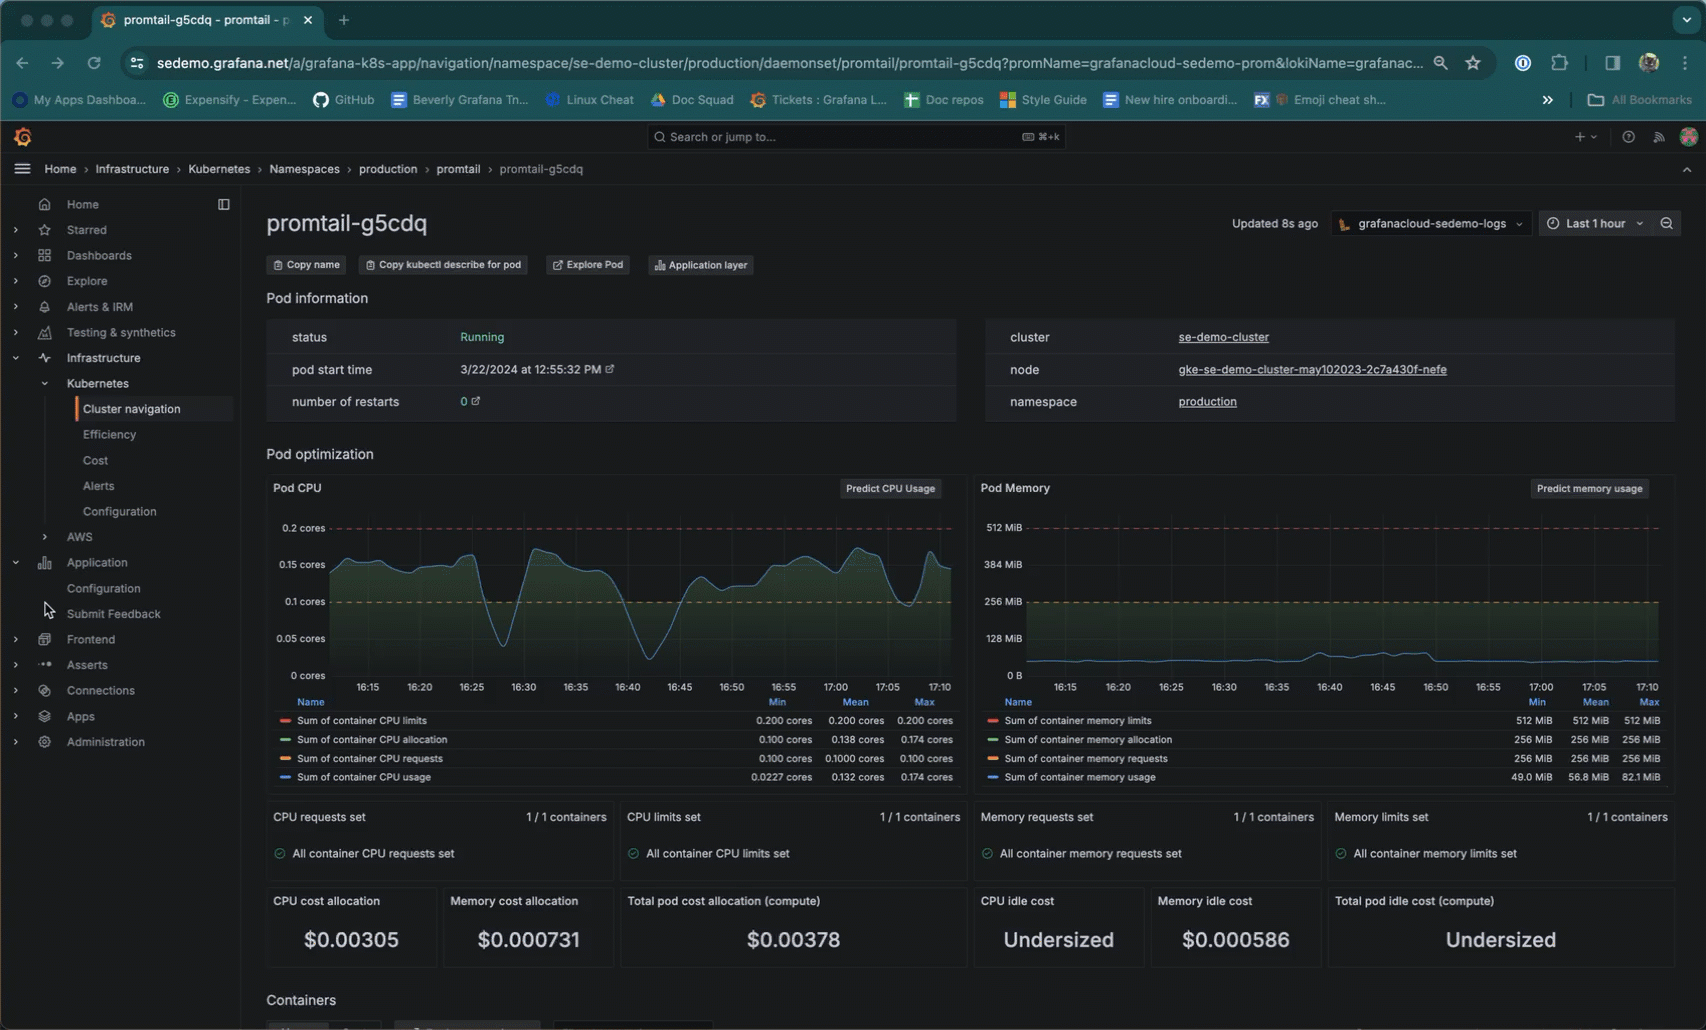1706x1030 pixels.
Task: Toggle container memory usage legend series
Action: coord(1079,777)
